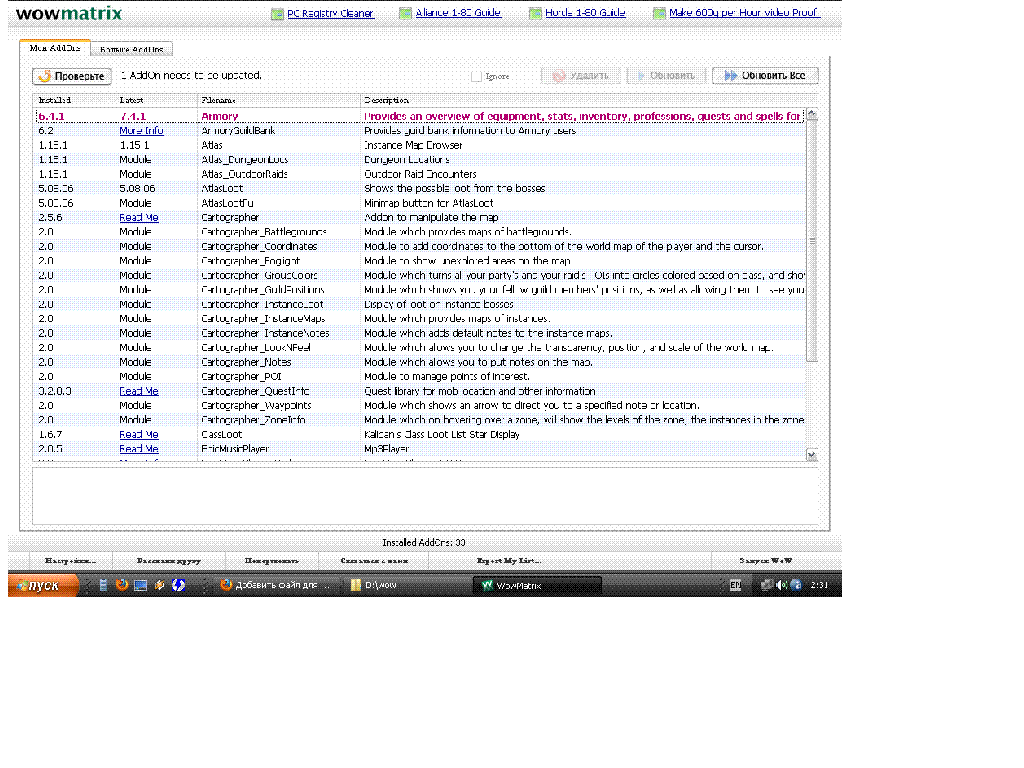Click the addon list vertical scrollbar thumb
1024x768 pixels.
812,241
